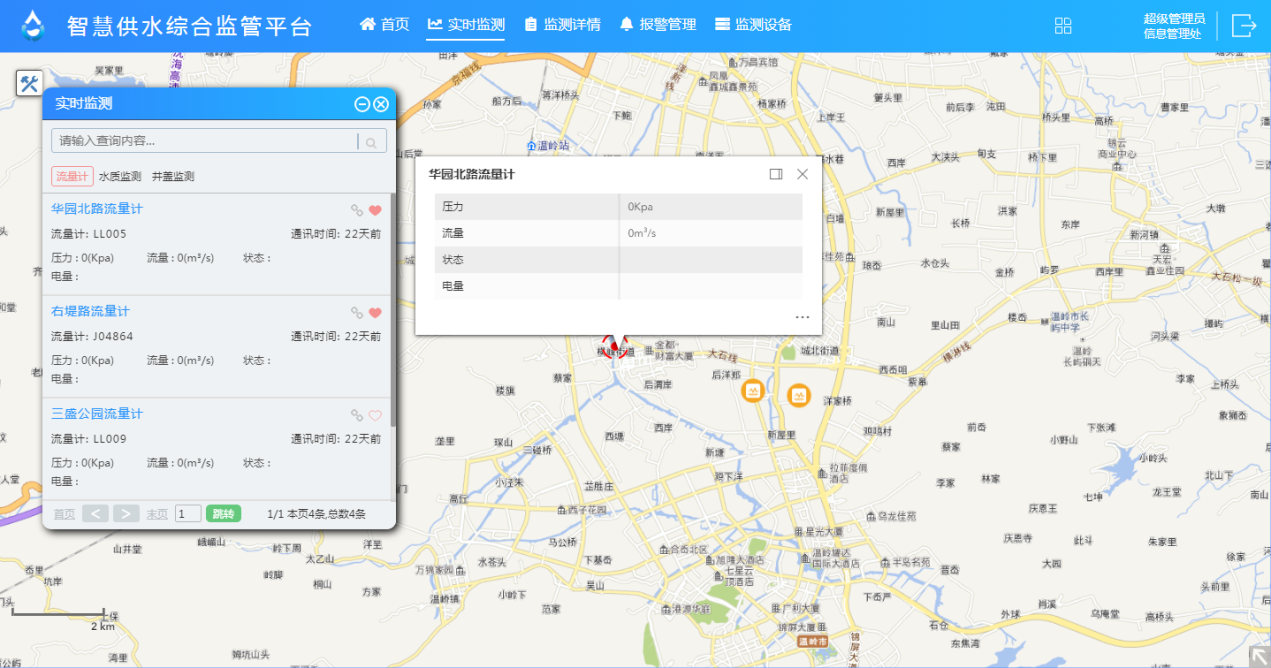Image resolution: width=1271 pixels, height=668 pixels.
Task: Open the 三盛公园流量计 list entry
Action: tap(97, 414)
